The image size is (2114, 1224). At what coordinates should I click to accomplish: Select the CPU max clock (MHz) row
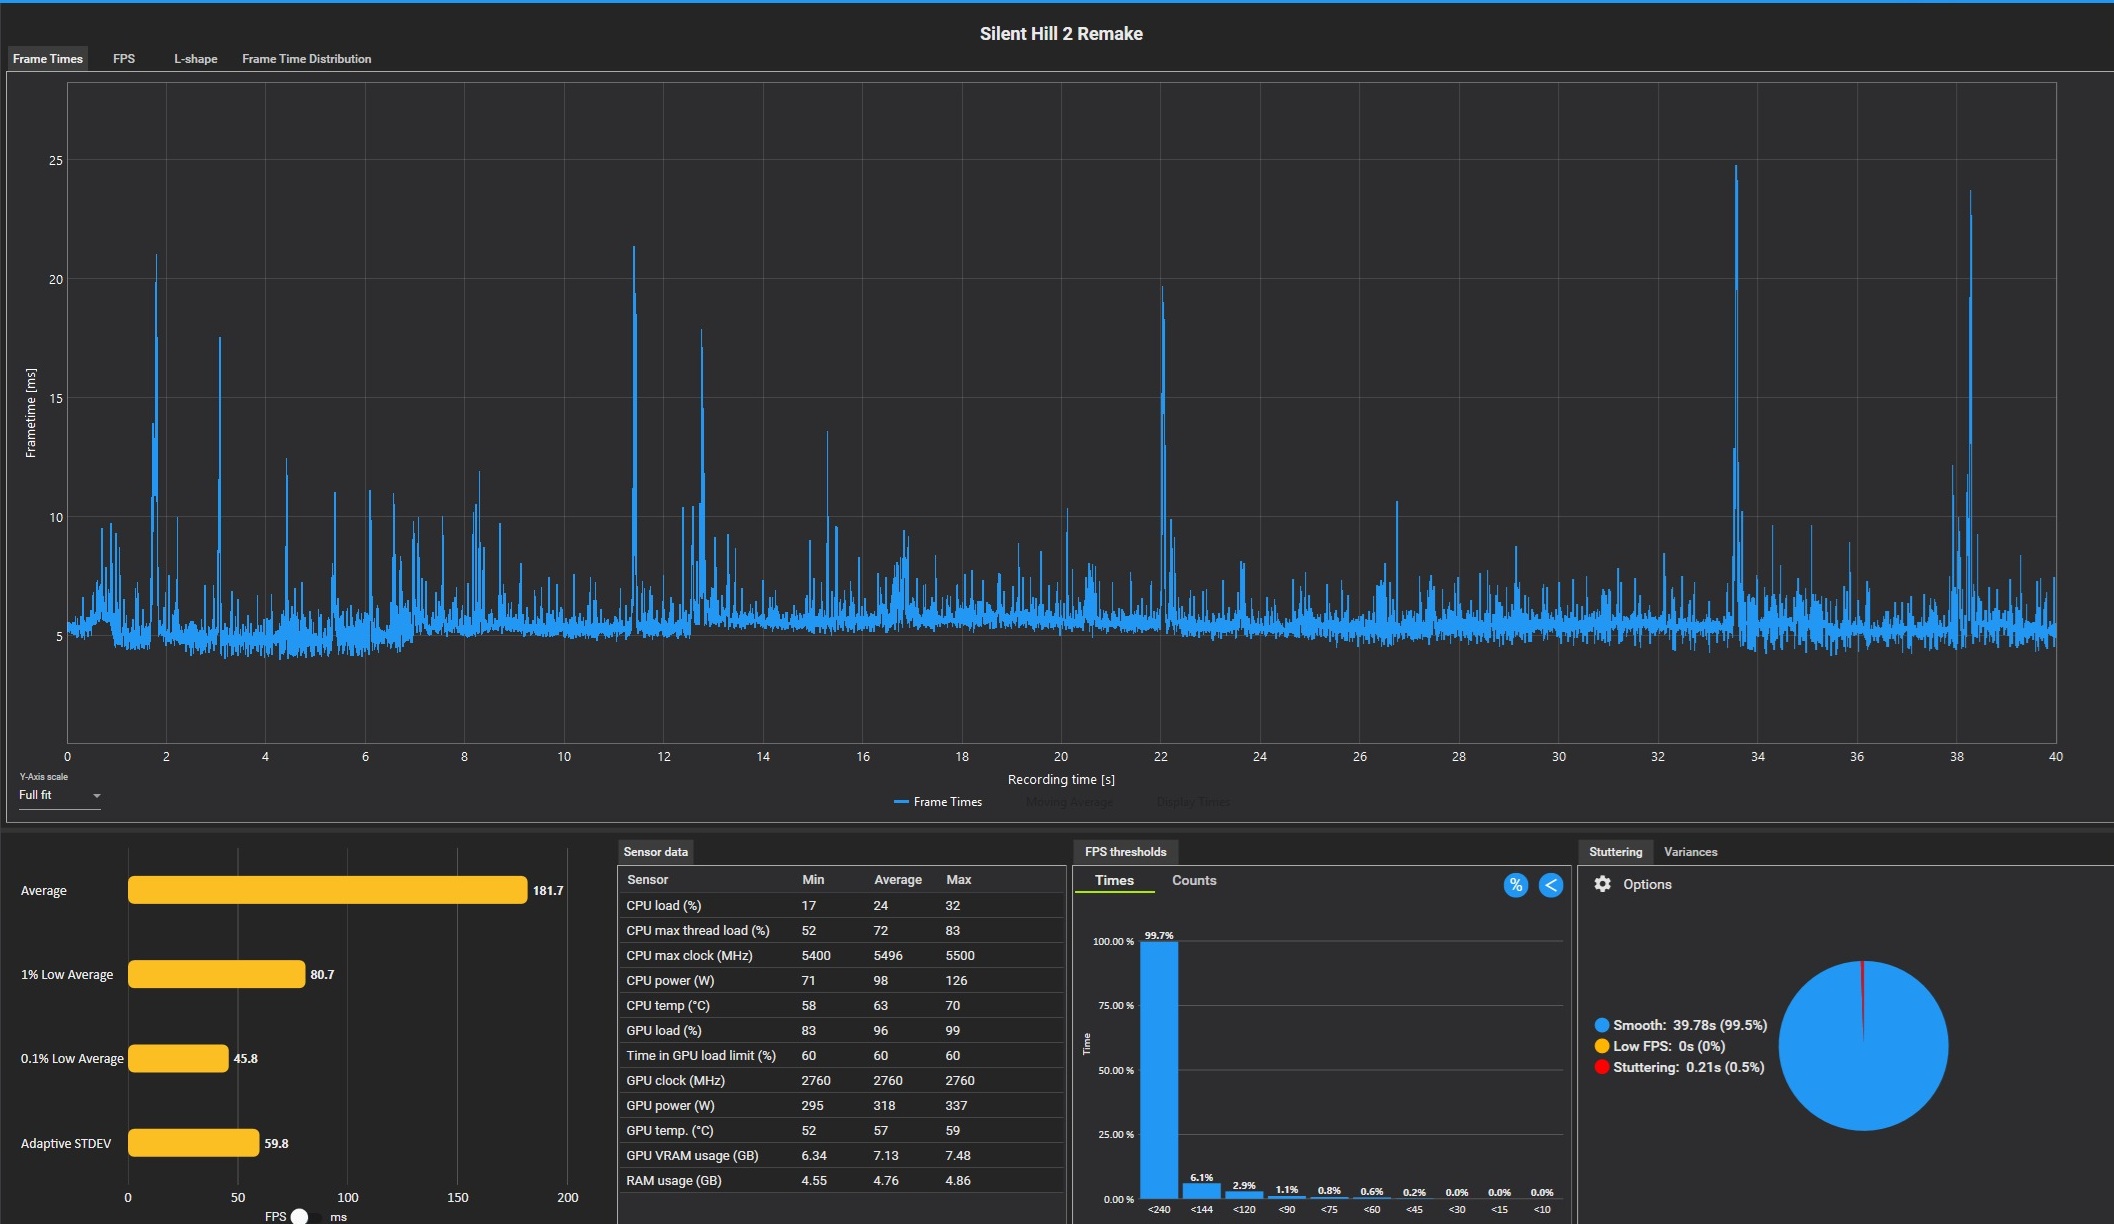coord(842,955)
